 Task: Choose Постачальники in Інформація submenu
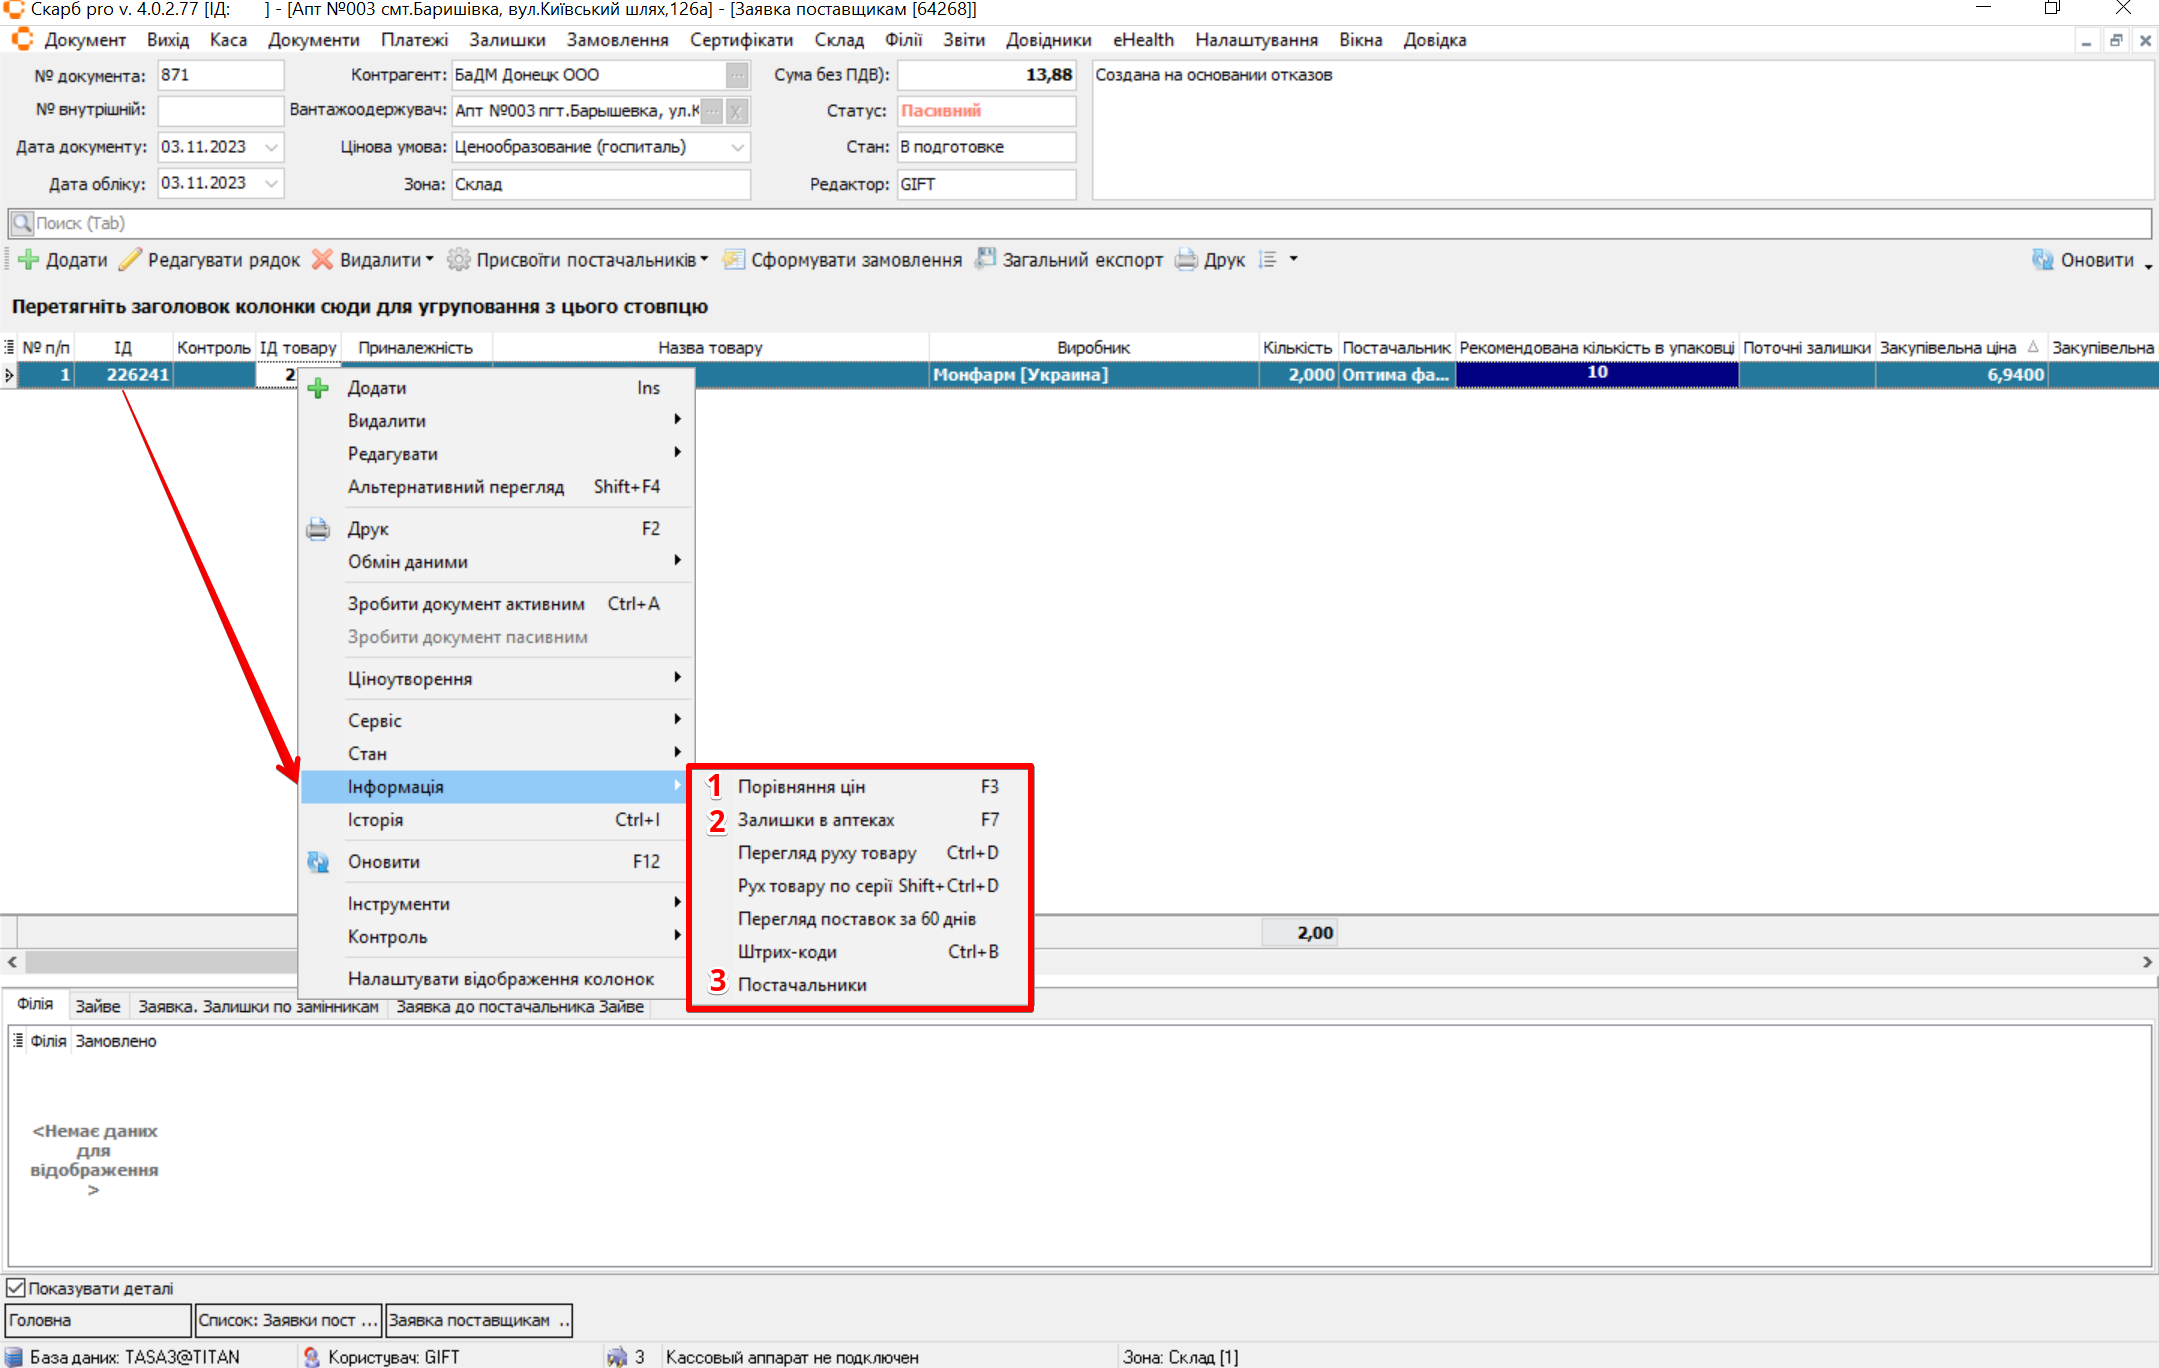802,985
